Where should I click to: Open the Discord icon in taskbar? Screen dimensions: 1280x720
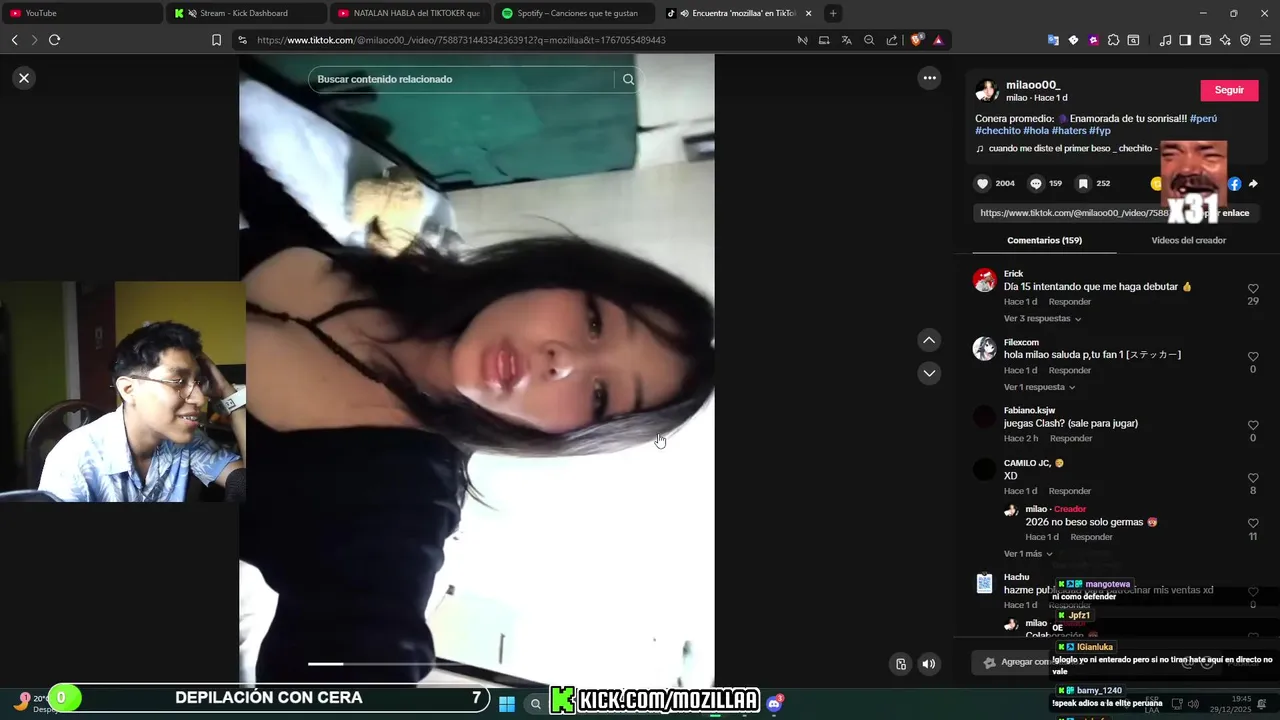pos(774,704)
